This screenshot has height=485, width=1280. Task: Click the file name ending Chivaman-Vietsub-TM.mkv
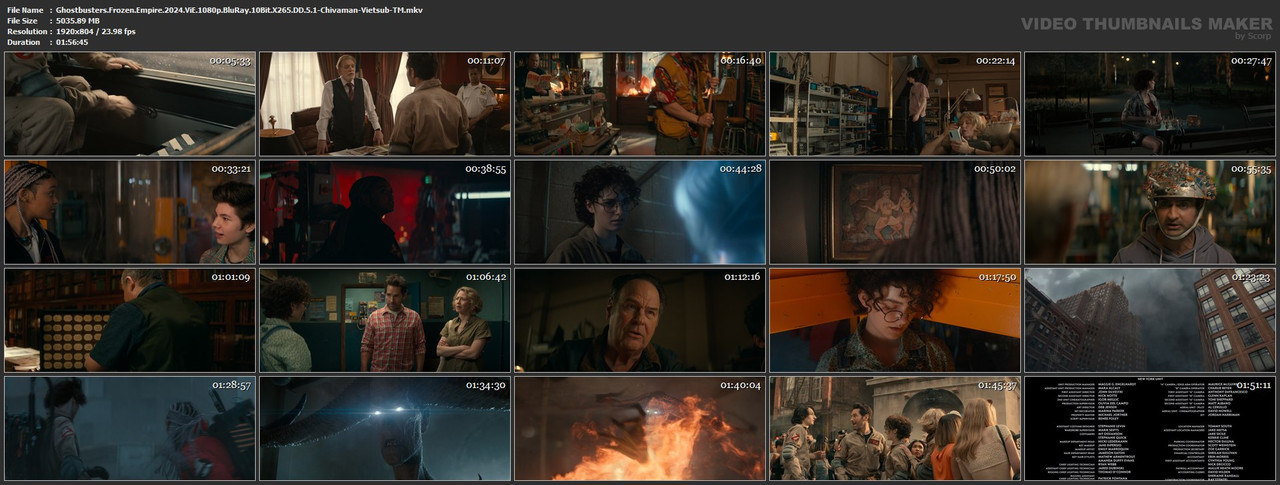[239, 9]
